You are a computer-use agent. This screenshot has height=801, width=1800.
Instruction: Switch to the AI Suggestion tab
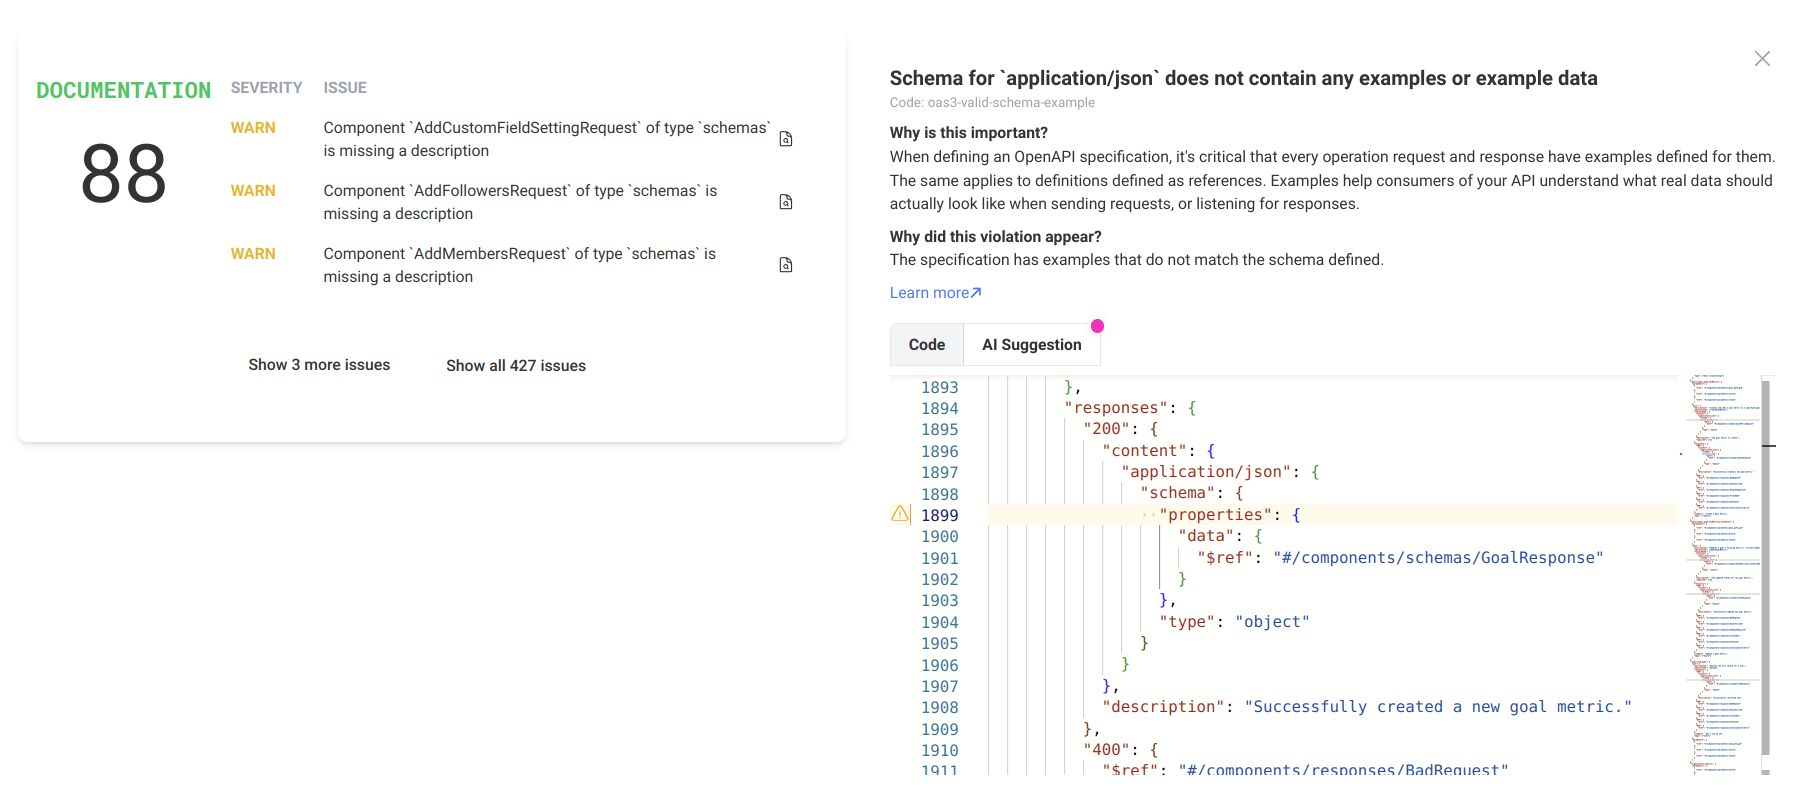(1032, 345)
